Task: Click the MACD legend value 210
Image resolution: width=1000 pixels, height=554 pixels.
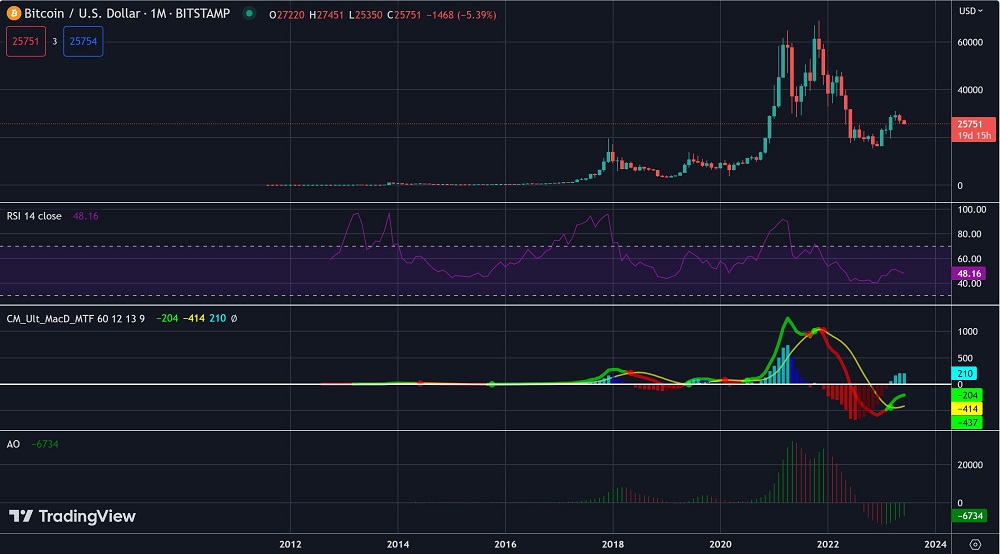Action: (217, 318)
